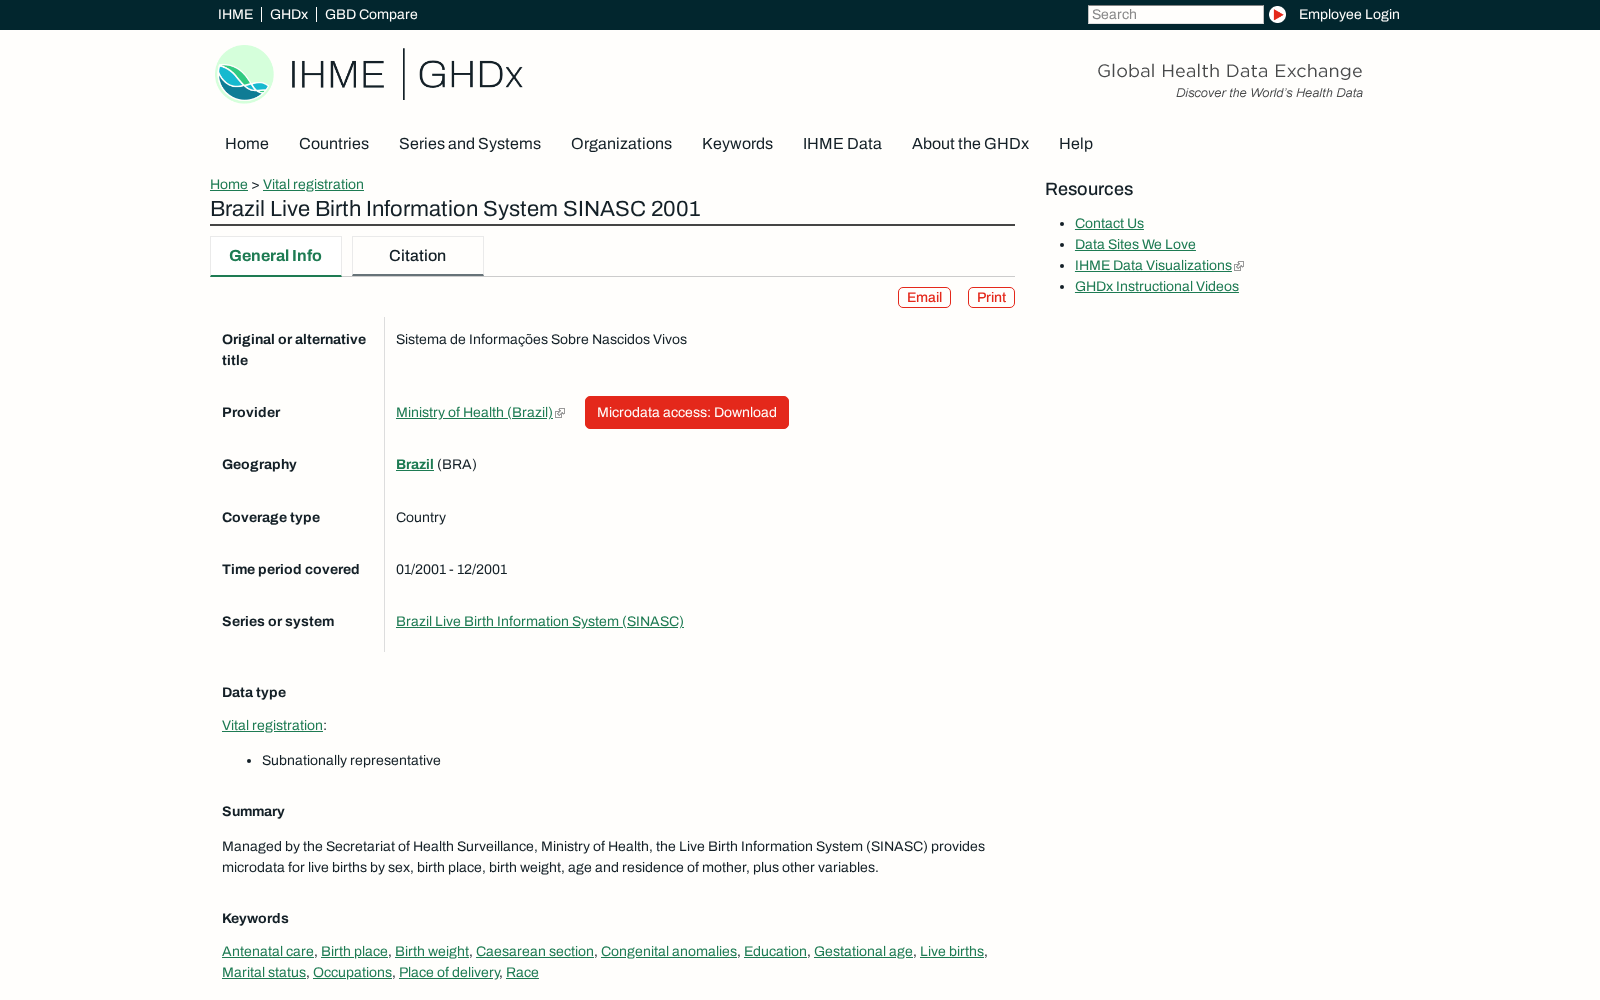1600x1000 pixels.
Task: Click the Home breadcrumb link
Action: (229, 185)
